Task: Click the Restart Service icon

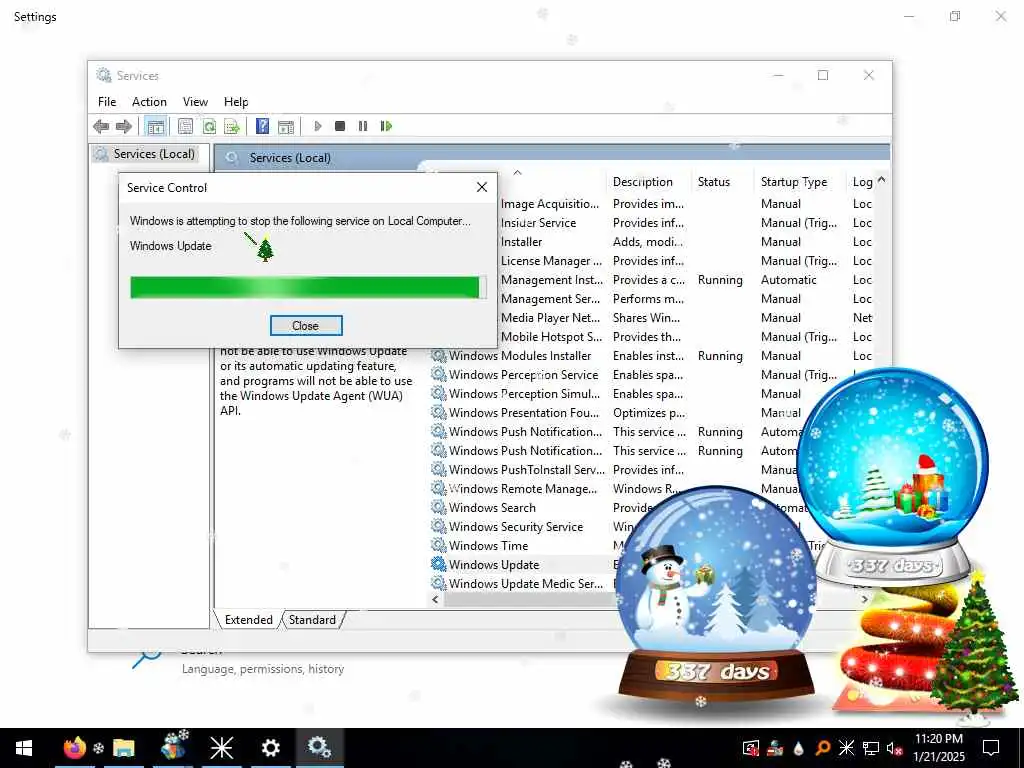Action: coord(386,126)
